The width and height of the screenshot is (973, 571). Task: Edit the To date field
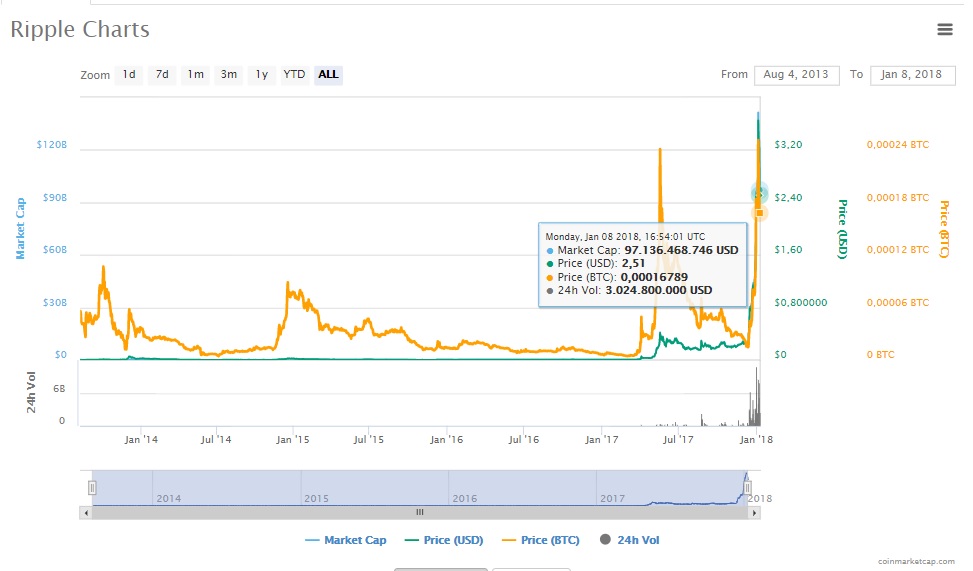912,74
